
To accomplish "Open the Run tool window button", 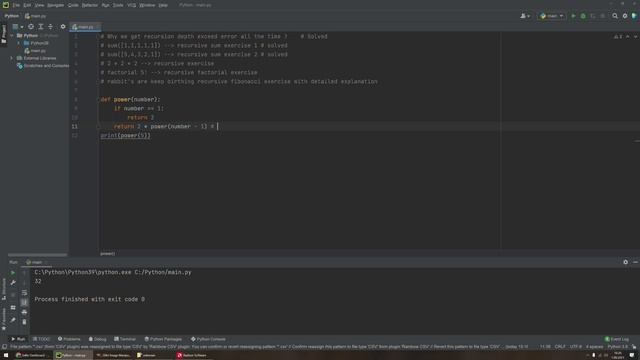I will click(18, 339).
